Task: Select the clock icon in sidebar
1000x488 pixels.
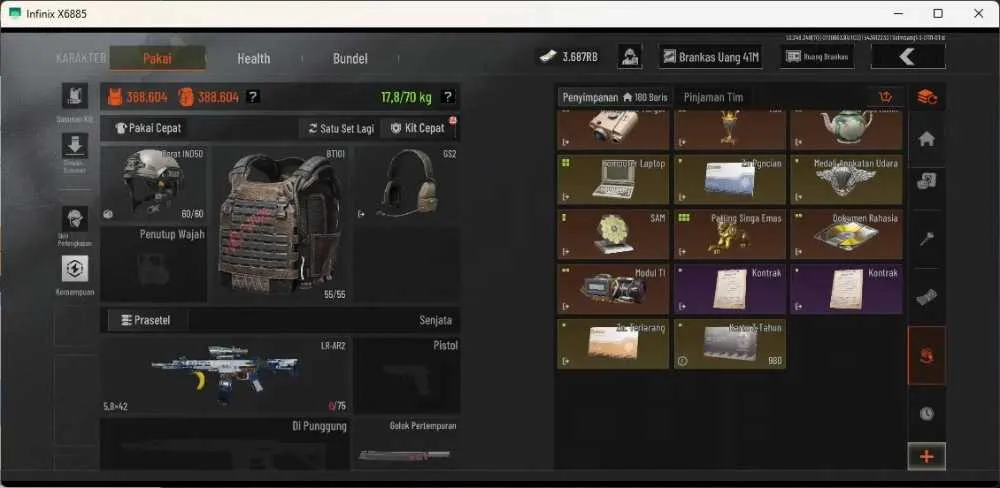Action: [x=927, y=413]
